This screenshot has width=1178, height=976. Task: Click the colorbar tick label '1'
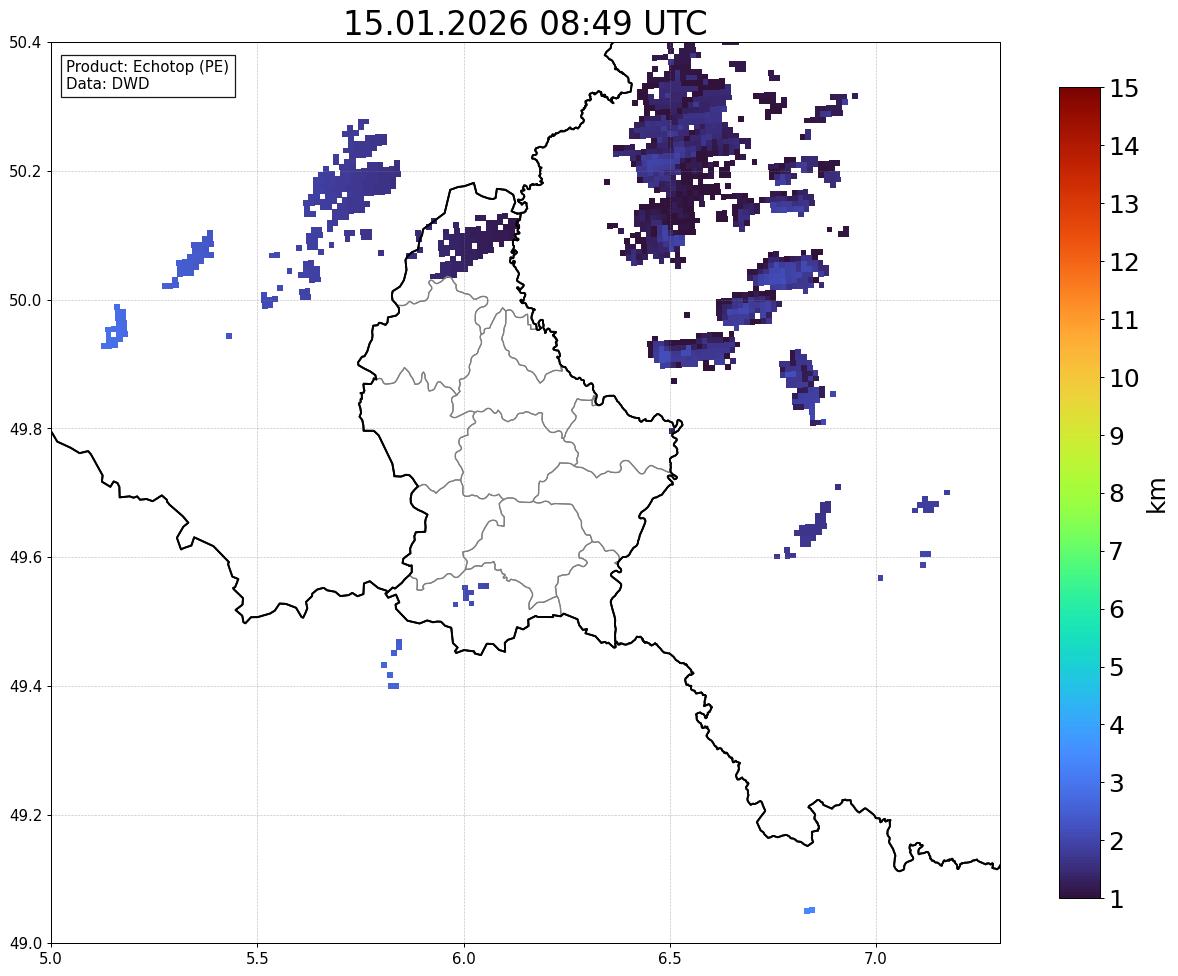(x=1117, y=899)
